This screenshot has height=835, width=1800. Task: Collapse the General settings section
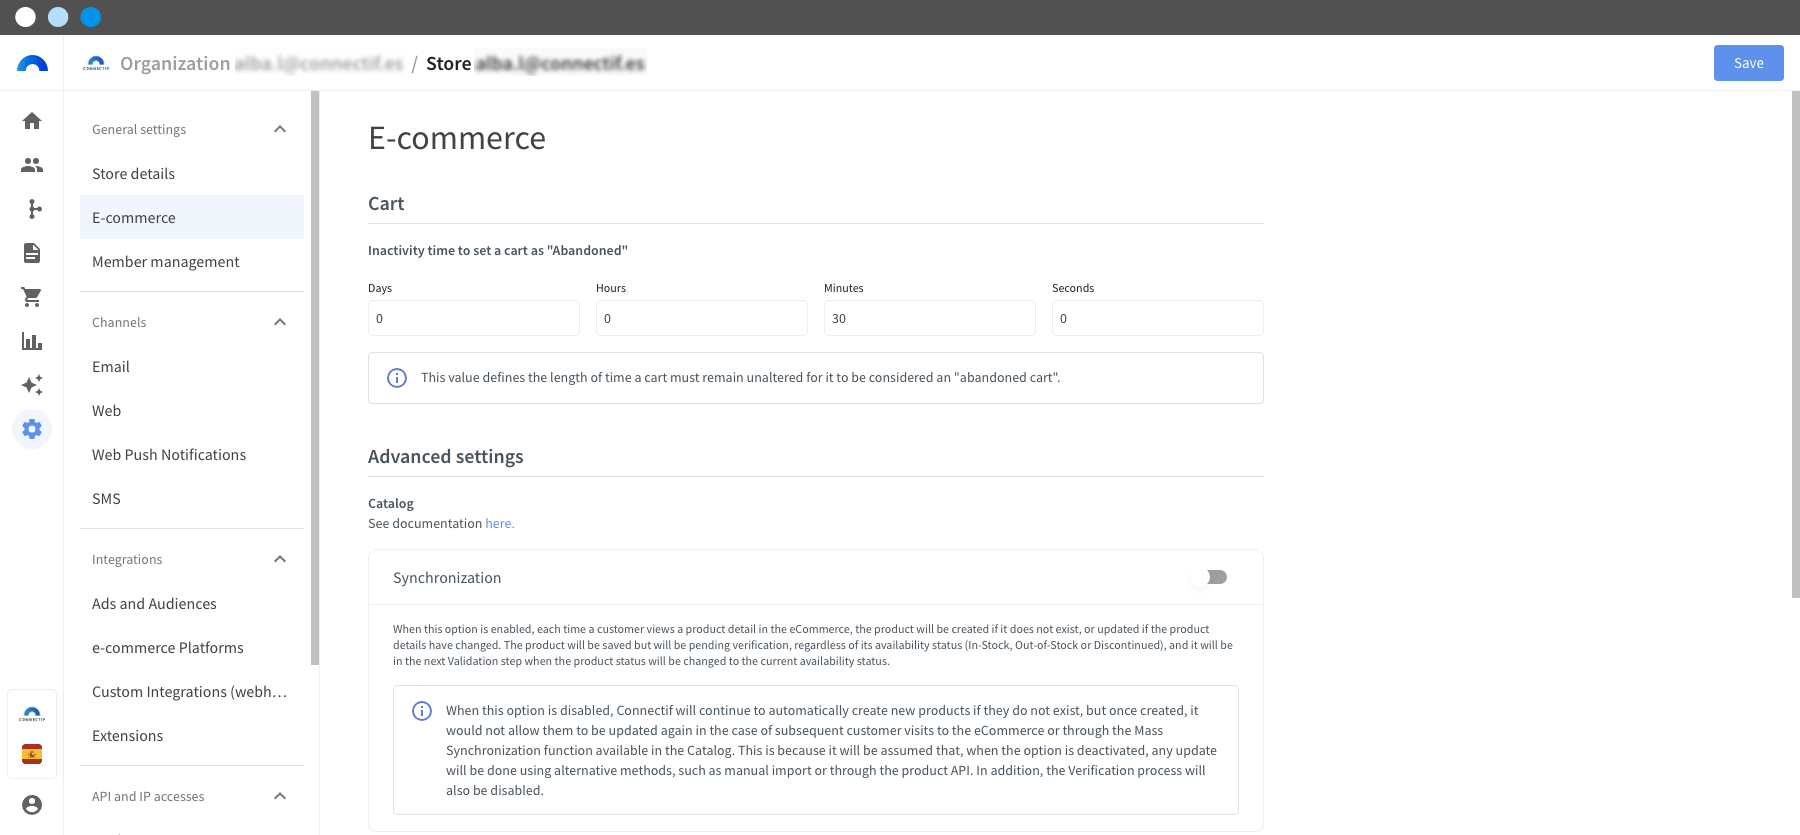(x=280, y=129)
